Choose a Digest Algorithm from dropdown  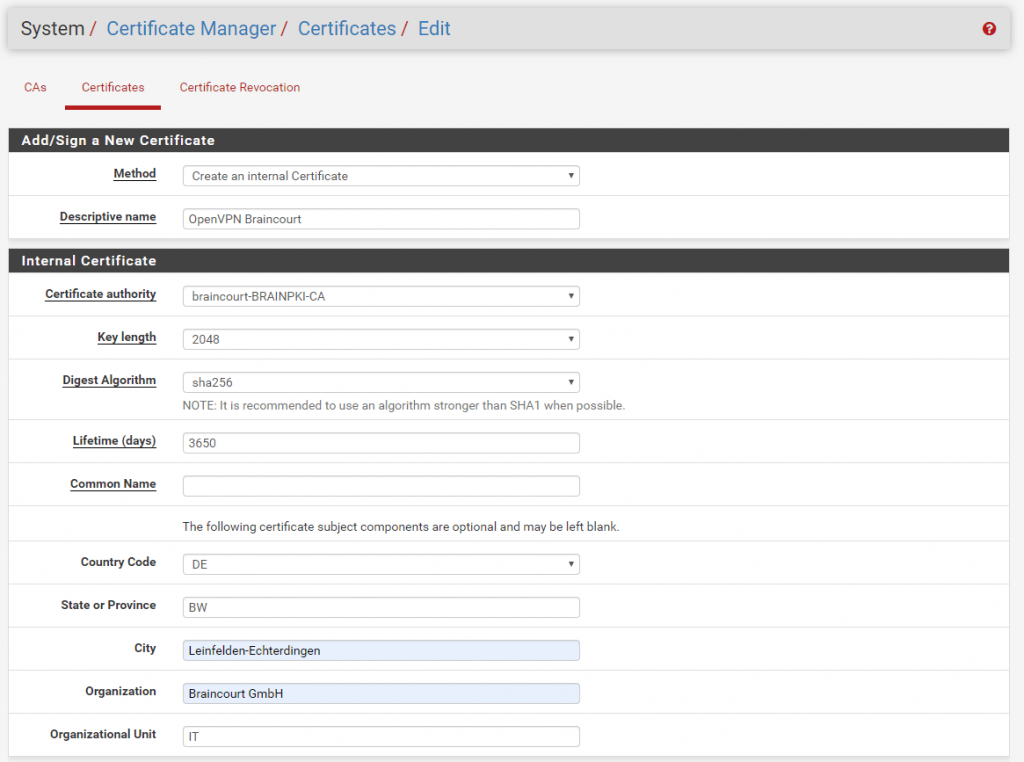(381, 383)
